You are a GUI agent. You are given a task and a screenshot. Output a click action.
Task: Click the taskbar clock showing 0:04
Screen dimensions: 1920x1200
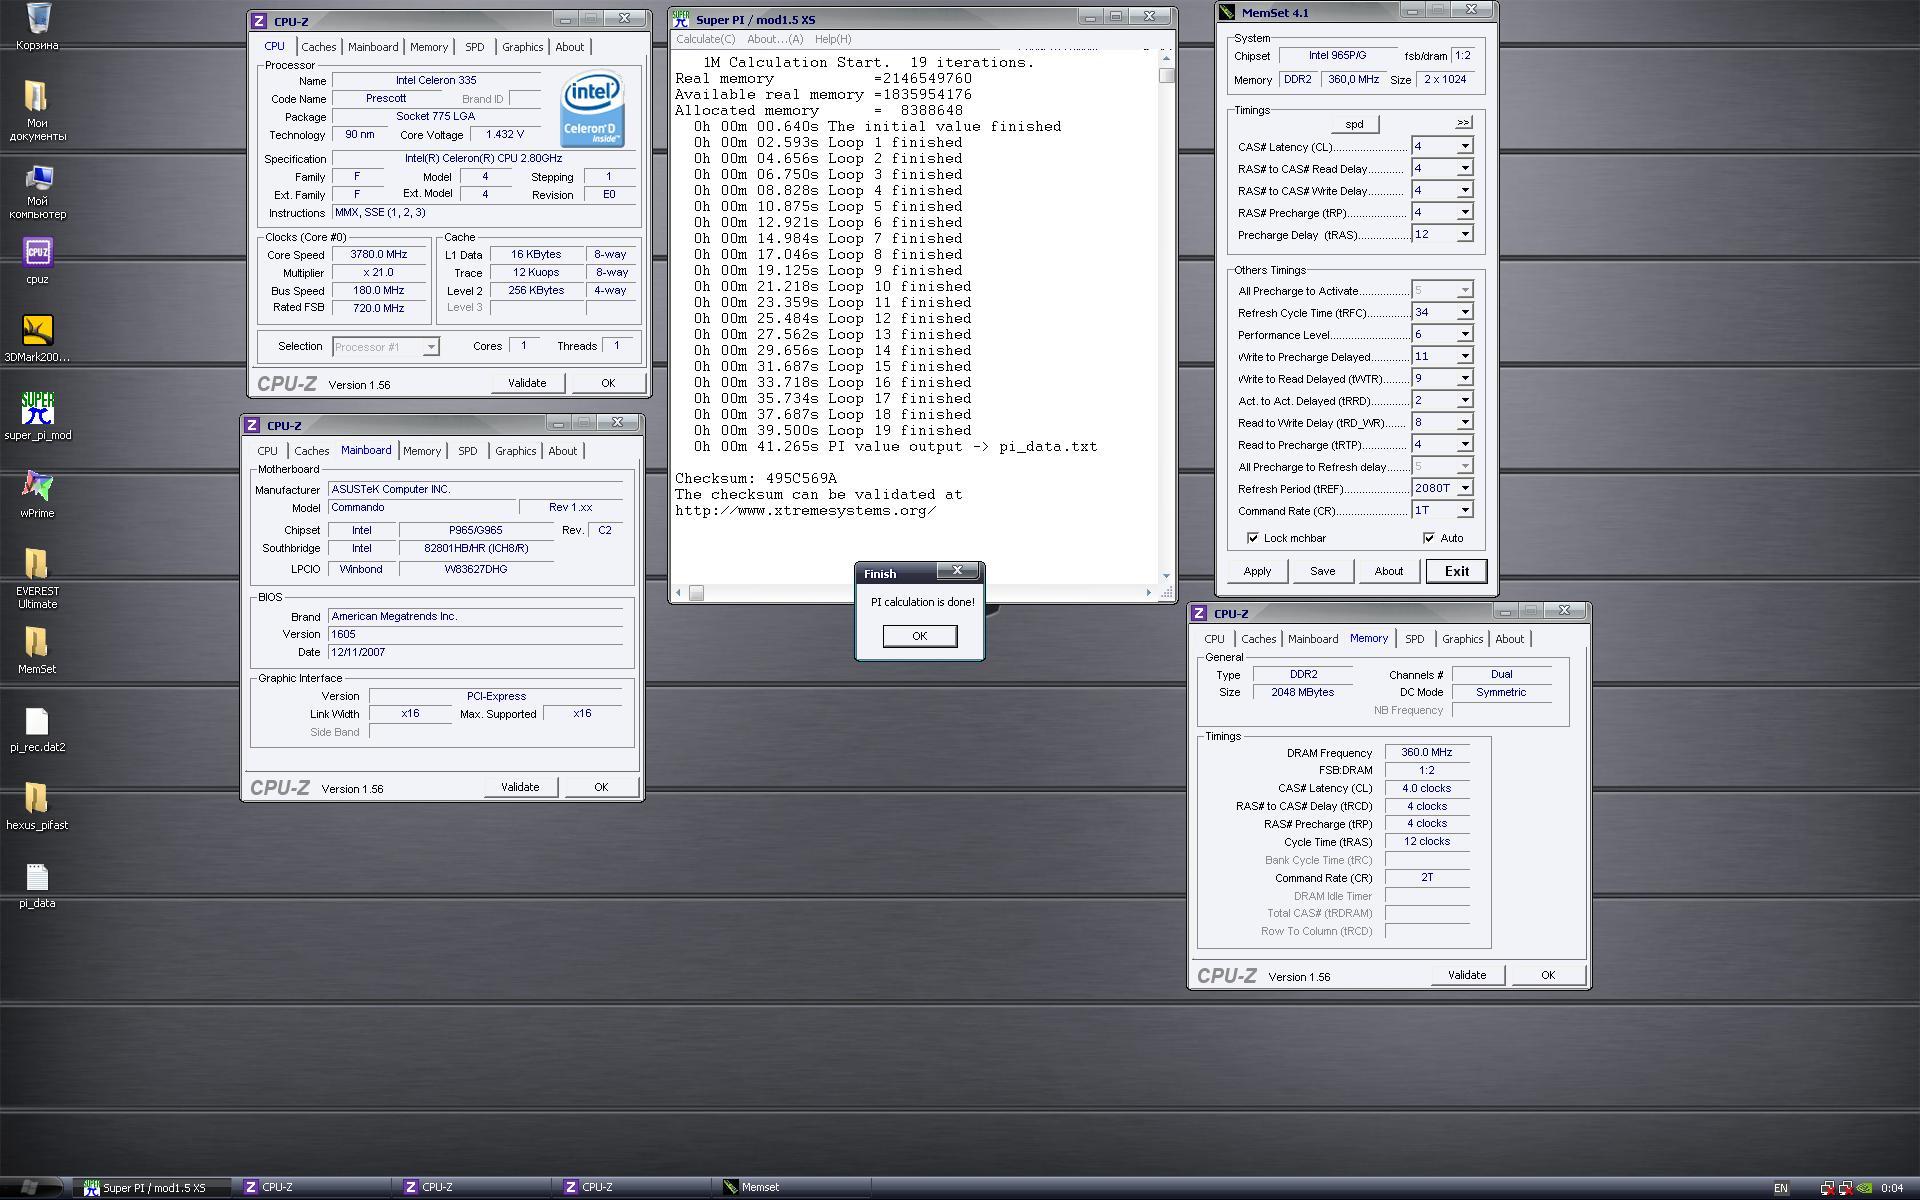(x=1891, y=1188)
